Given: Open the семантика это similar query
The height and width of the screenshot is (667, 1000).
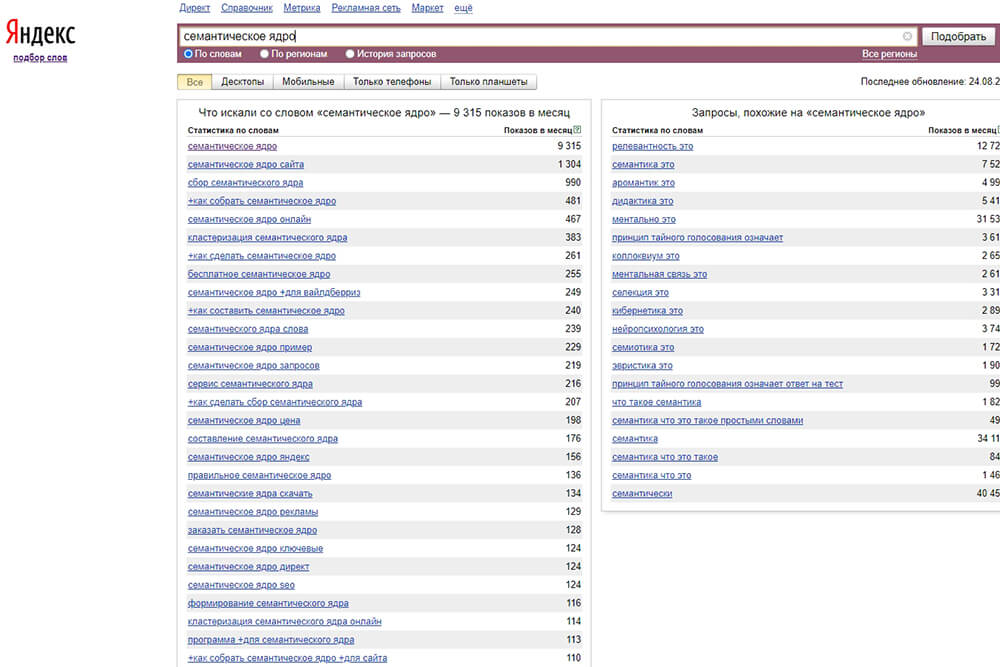Looking at the screenshot, I should coord(643,165).
